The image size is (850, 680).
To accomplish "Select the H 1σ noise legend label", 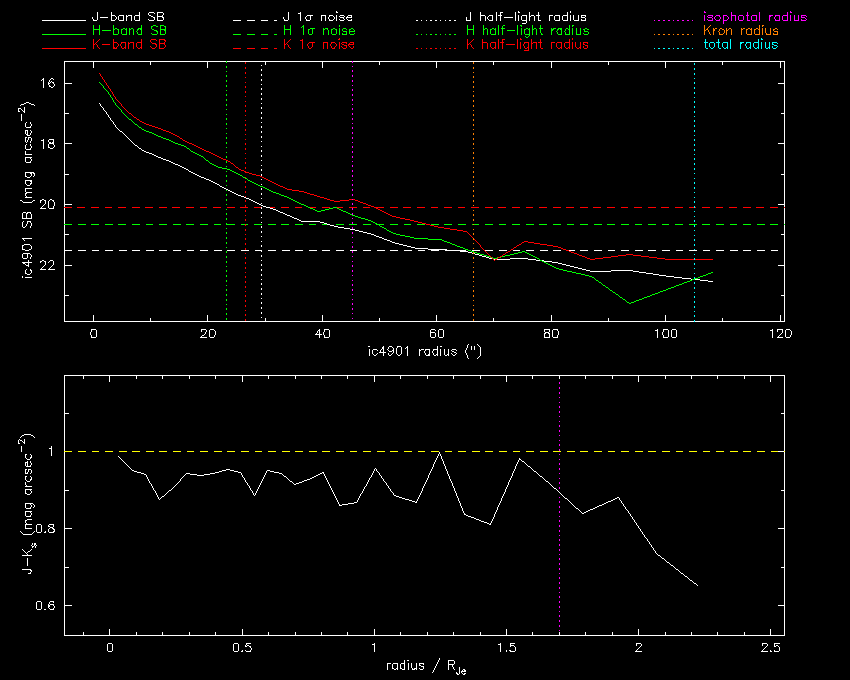I will [319, 32].
